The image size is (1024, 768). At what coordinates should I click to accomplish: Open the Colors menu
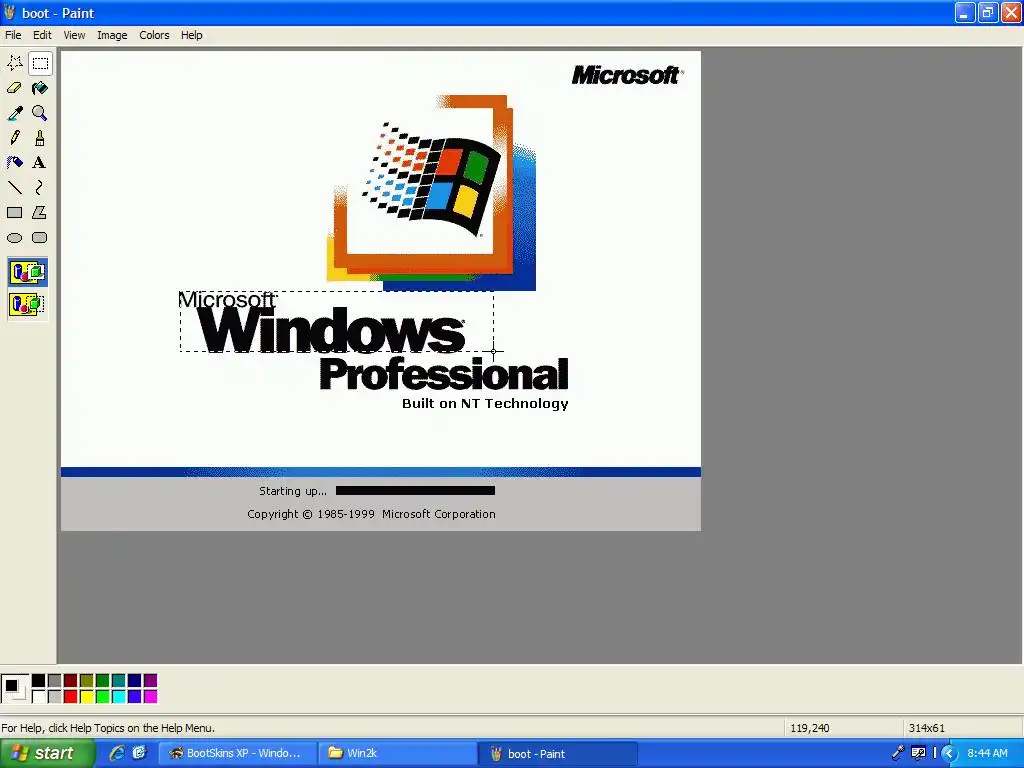tap(154, 35)
